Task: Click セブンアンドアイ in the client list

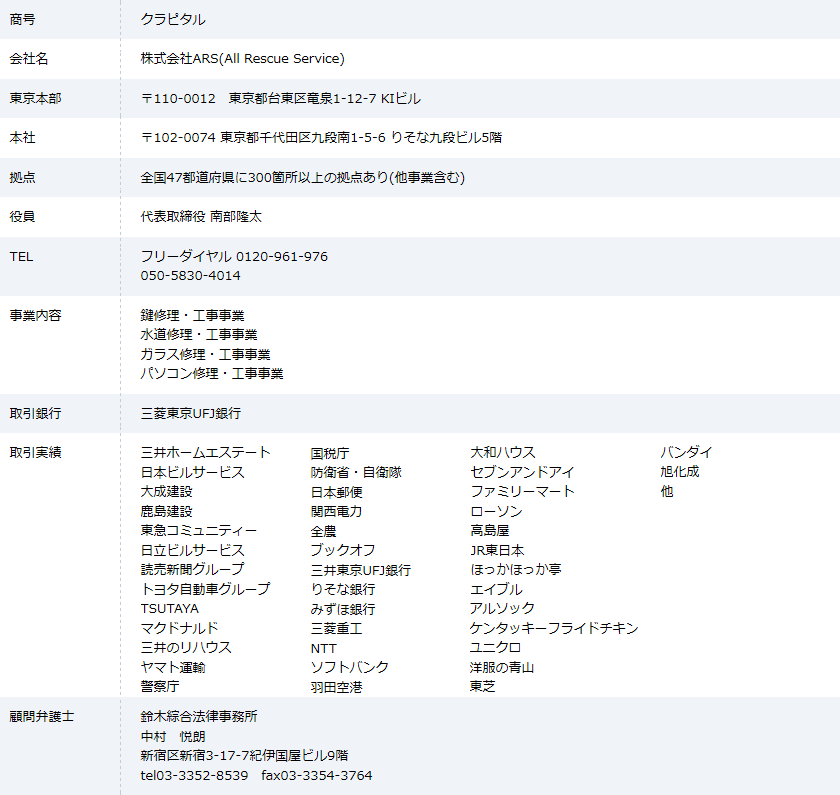Action: coord(522,472)
